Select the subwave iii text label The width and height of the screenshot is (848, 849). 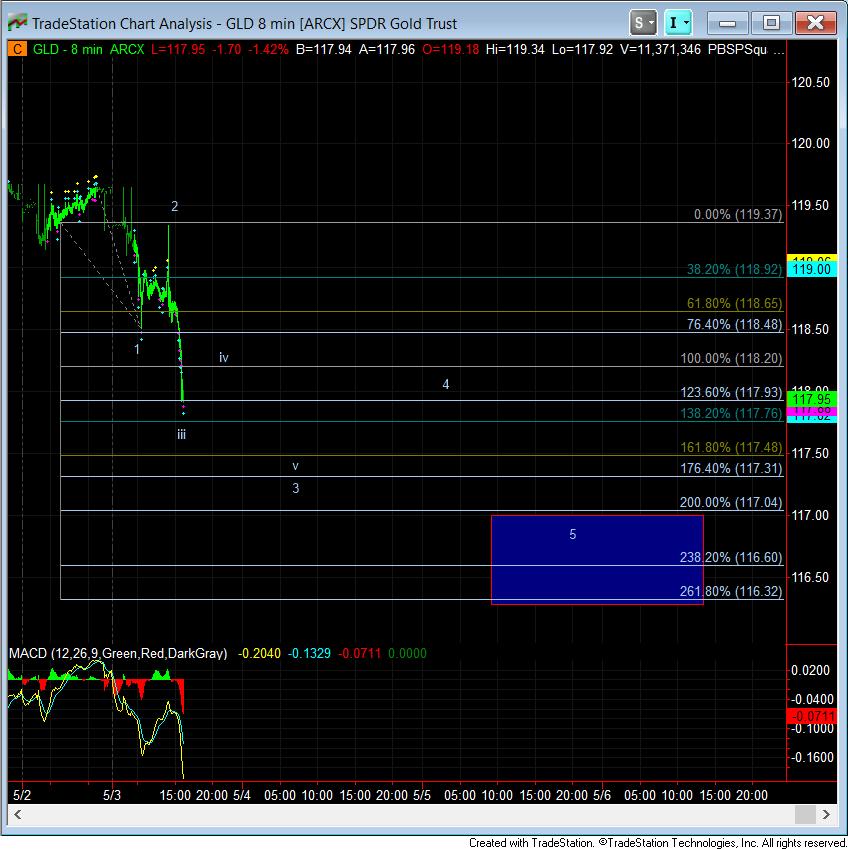tap(181, 434)
